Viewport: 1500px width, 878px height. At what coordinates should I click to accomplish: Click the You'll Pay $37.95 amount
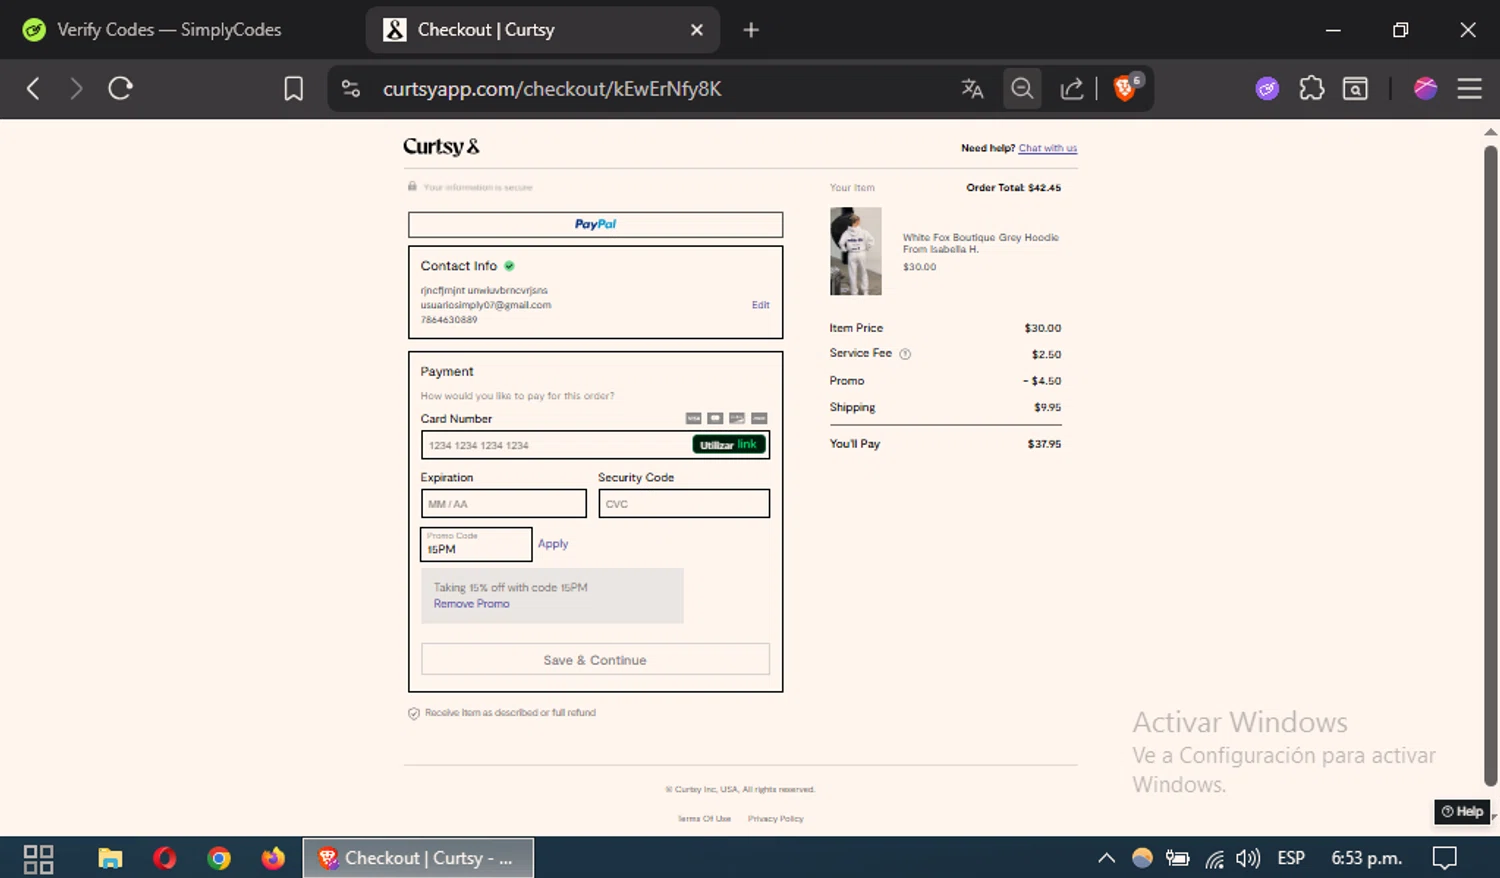1044,444
